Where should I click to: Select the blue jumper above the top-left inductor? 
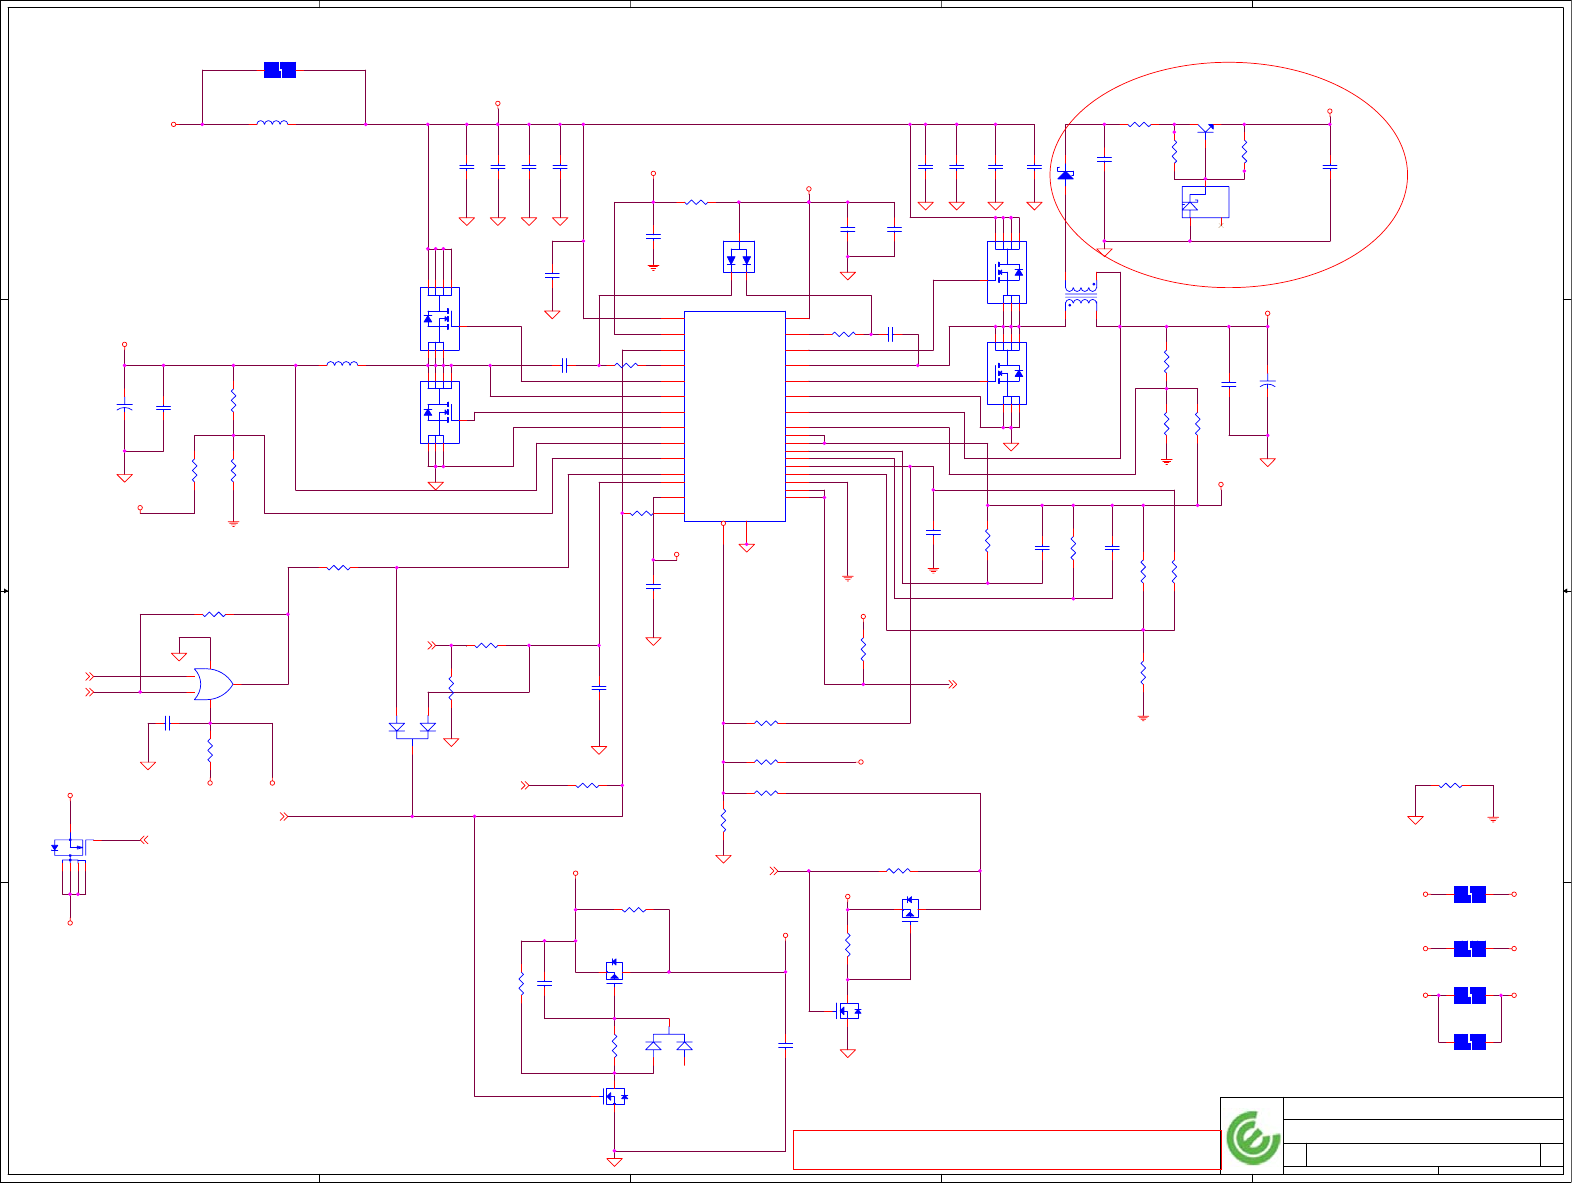coord(280,70)
